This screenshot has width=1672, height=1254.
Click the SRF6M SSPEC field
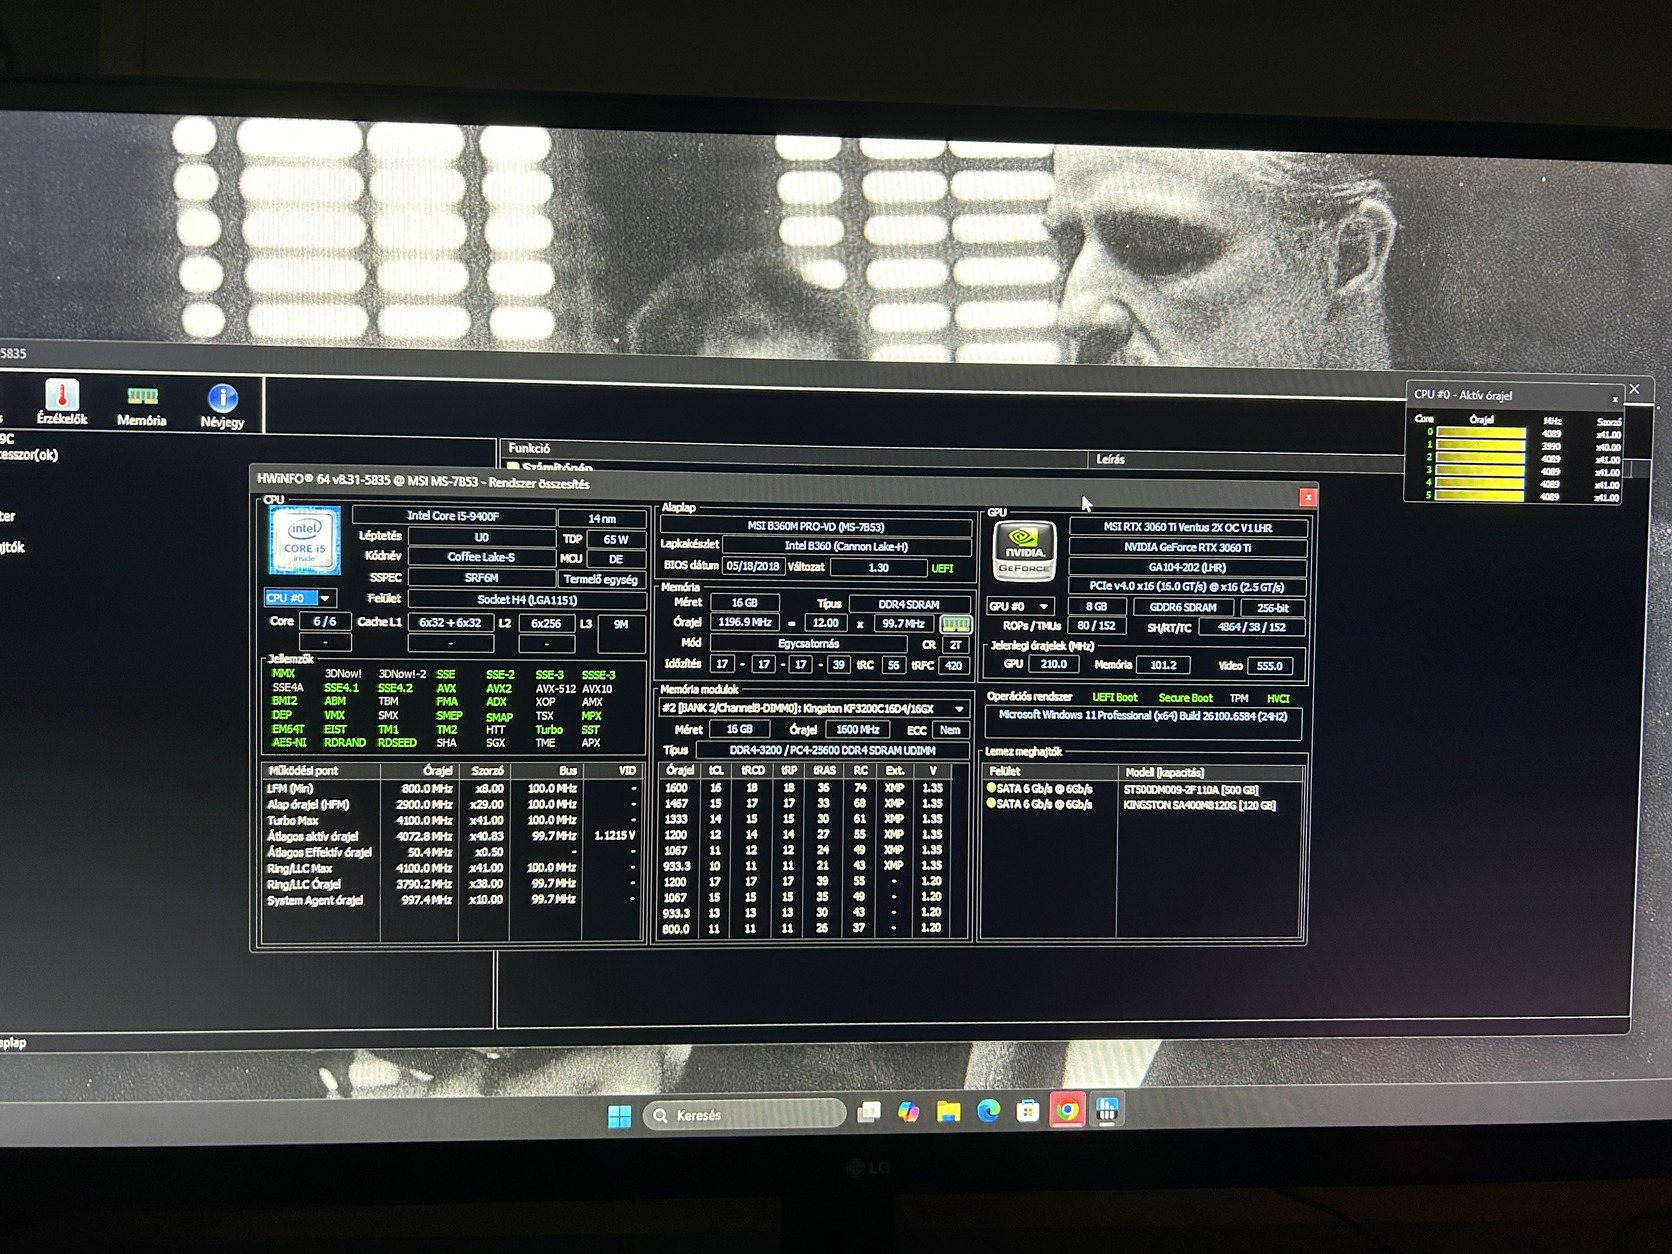tap(481, 578)
